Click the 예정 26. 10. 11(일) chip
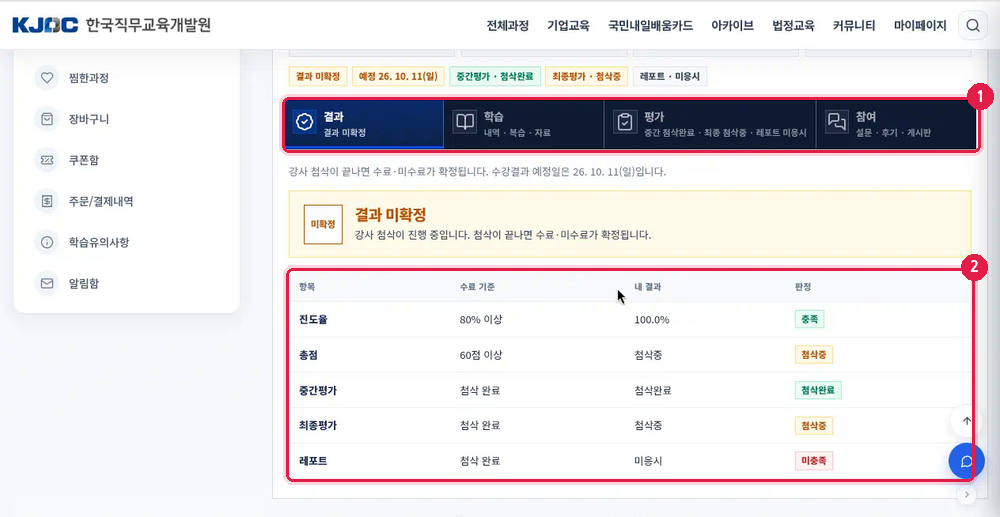This screenshot has height=517, width=1000. pyautogui.click(x=398, y=76)
